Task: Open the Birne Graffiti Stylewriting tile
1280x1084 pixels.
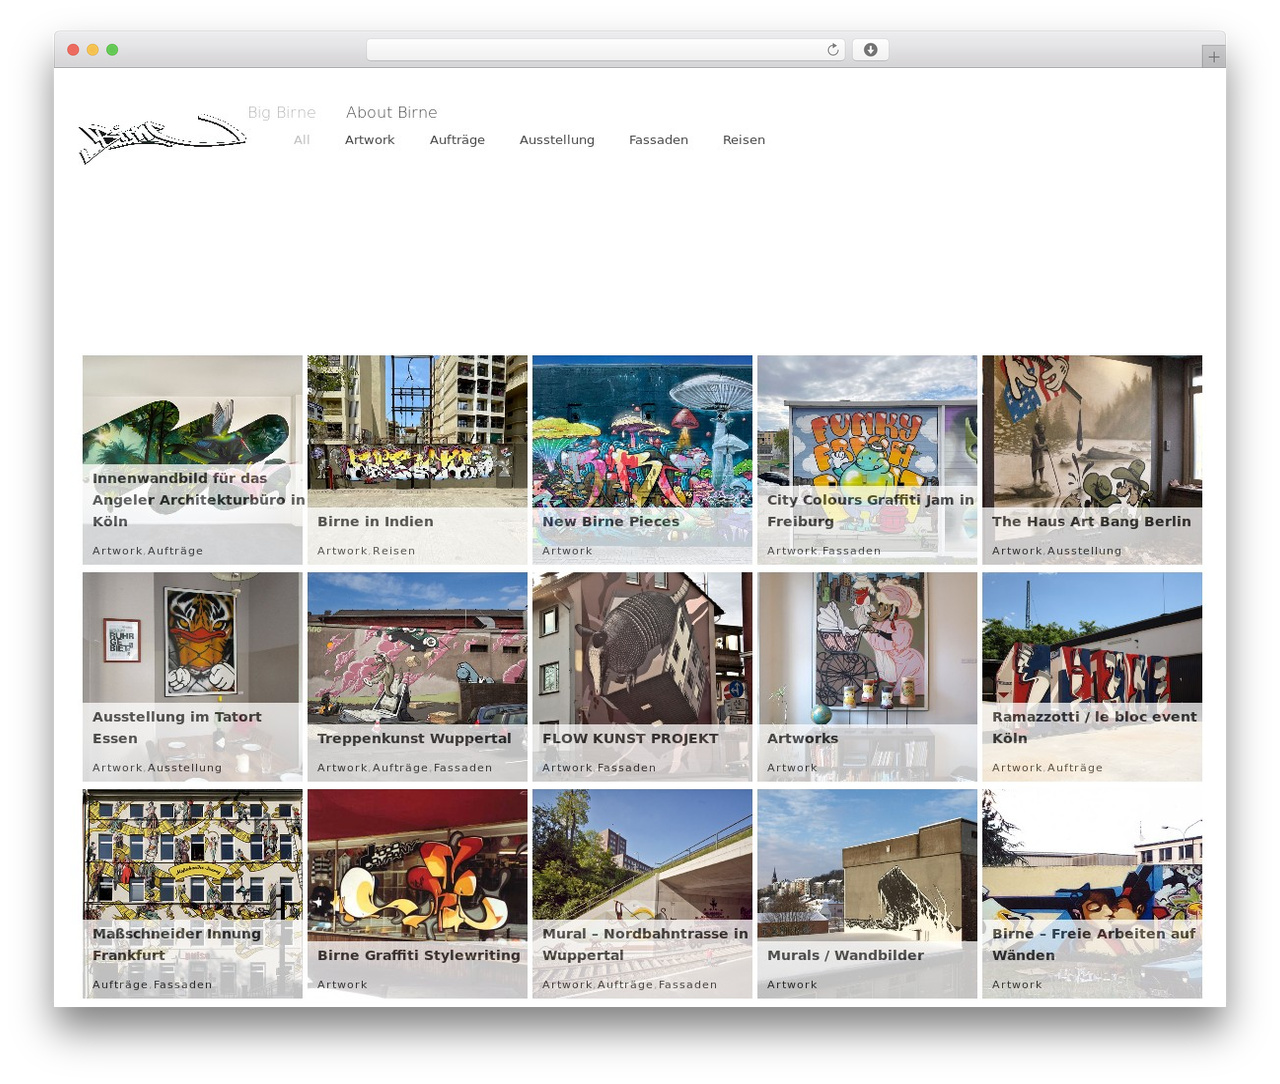Action: coord(417,894)
